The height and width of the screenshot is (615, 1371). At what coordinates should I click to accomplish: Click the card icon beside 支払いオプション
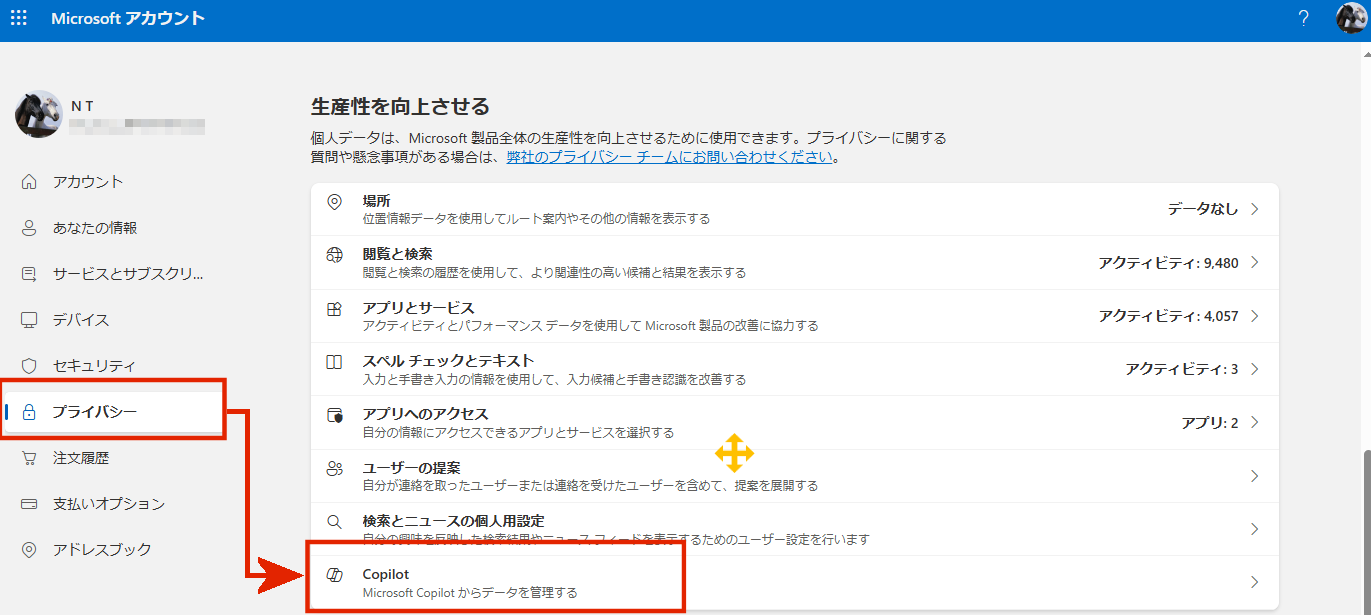(x=29, y=504)
